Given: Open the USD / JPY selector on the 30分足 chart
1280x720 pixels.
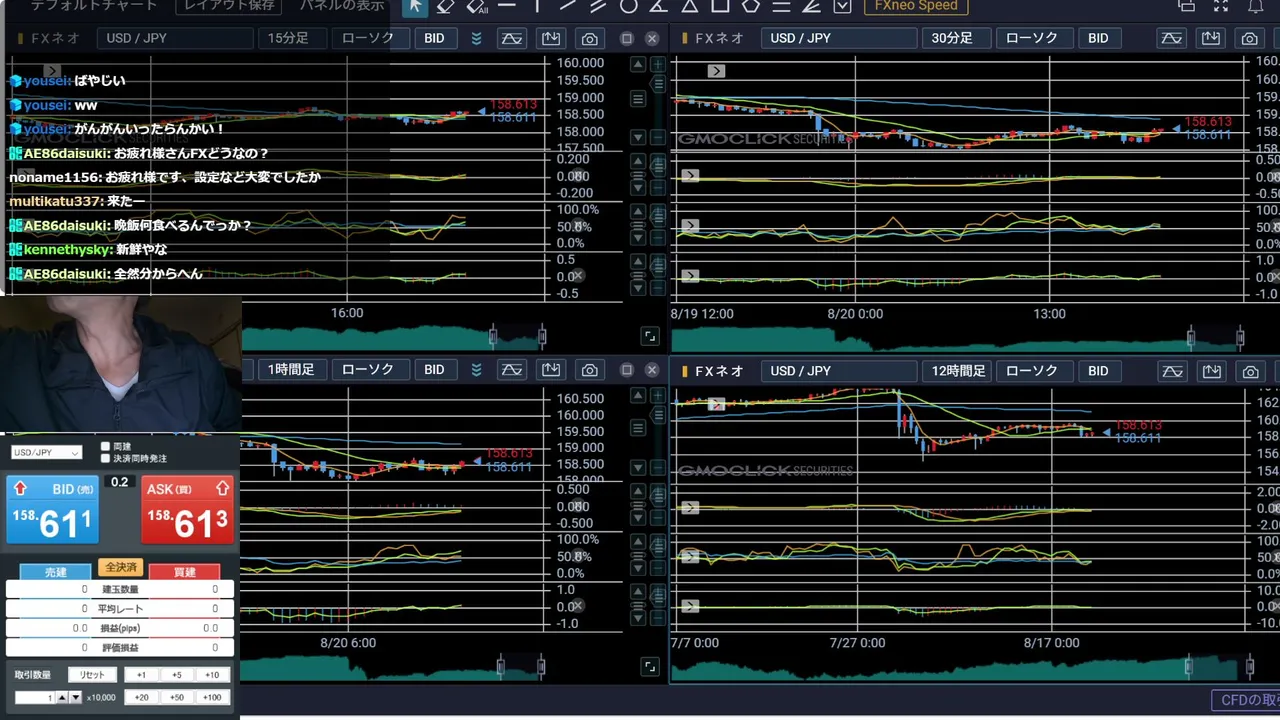Looking at the screenshot, I should tap(838, 38).
